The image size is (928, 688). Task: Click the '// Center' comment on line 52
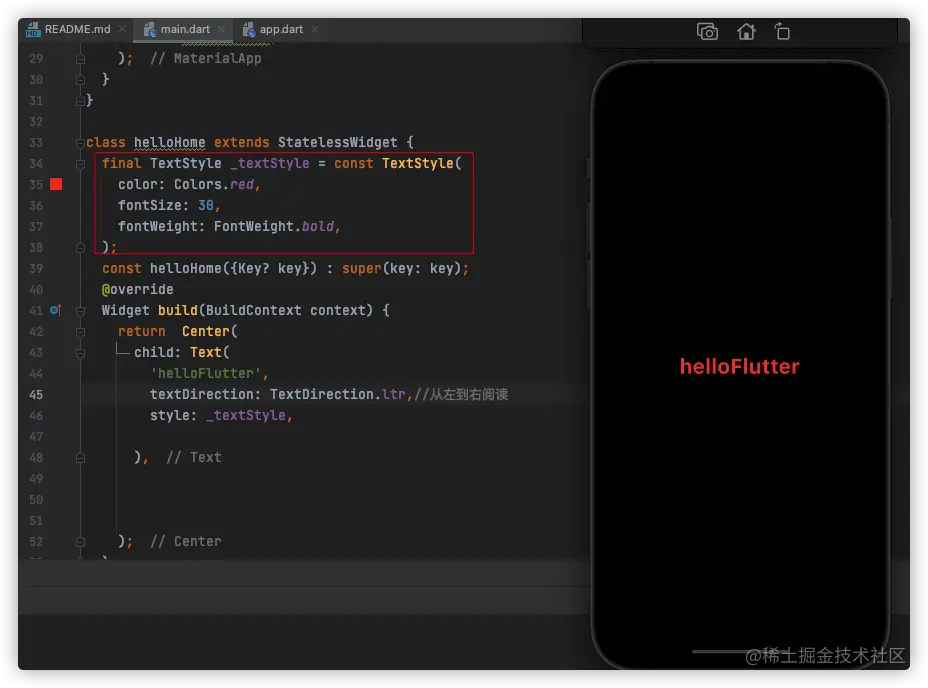point(186,541)
